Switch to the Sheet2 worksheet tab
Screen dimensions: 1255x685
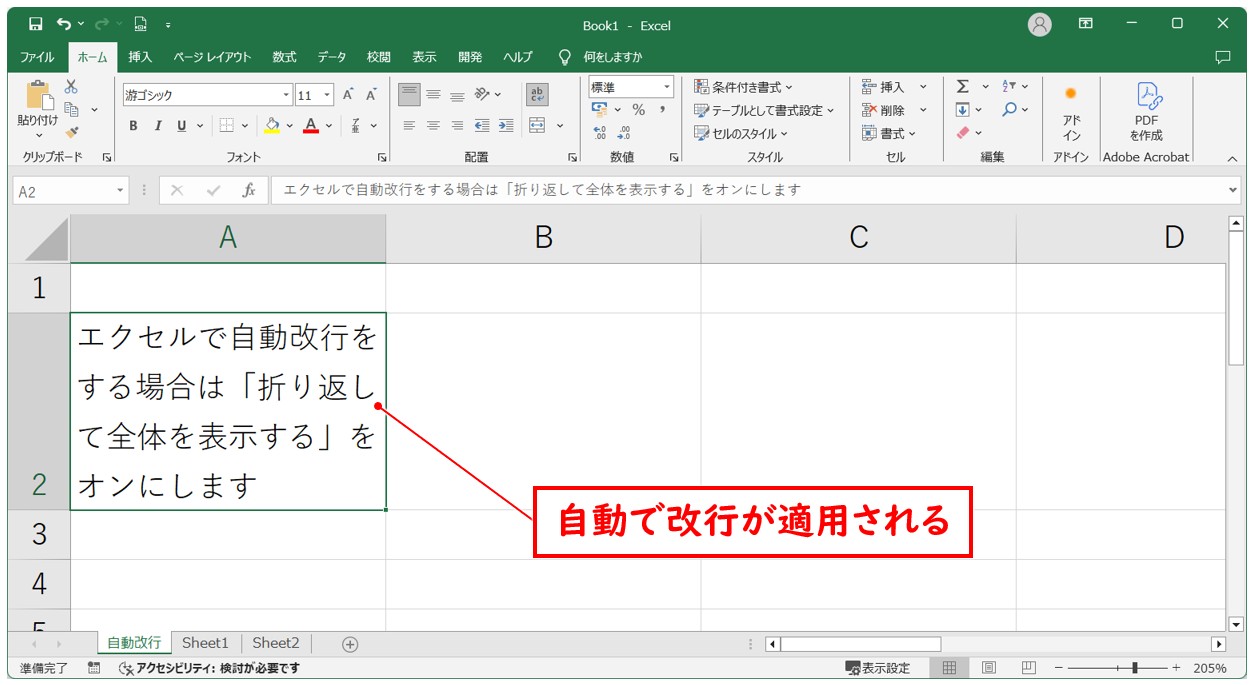point(275,643)
